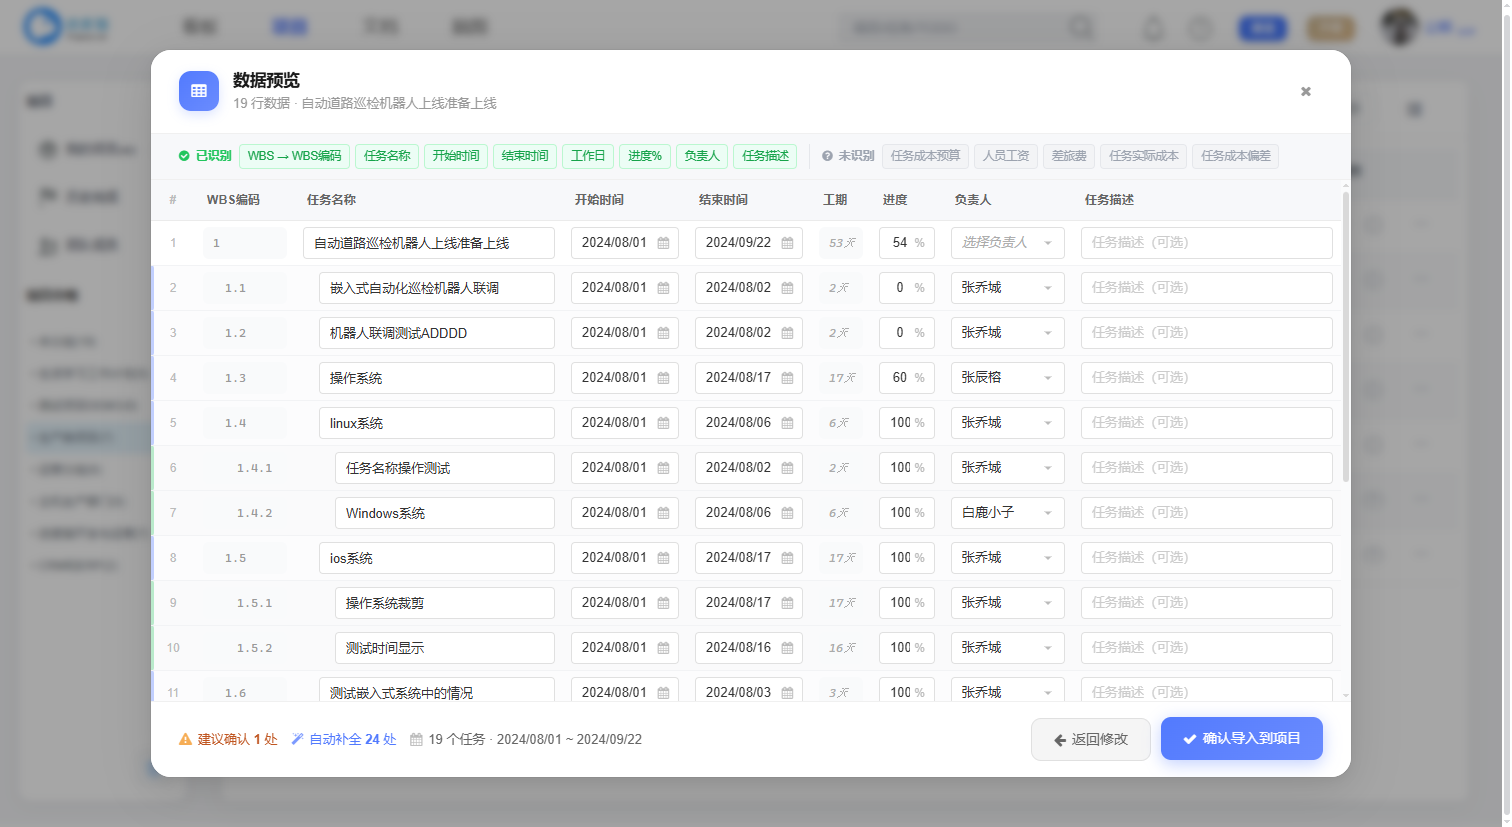
Task: Open end date calendar icon for 操作系统 row
Action: click(787, 378)
